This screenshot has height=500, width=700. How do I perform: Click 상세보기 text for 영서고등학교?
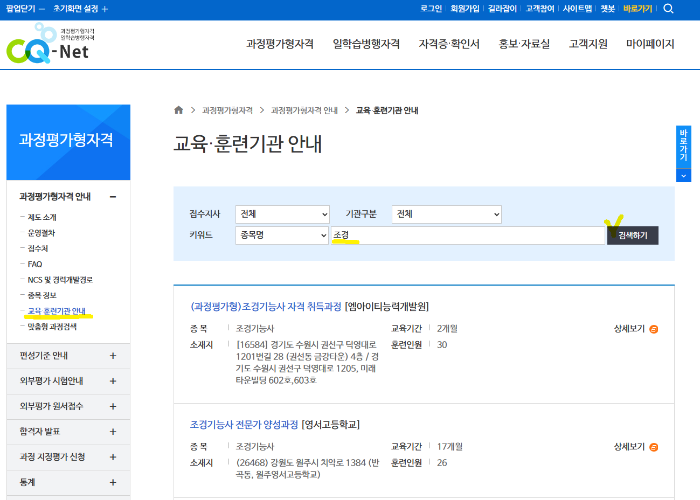(x=629, y=447)
